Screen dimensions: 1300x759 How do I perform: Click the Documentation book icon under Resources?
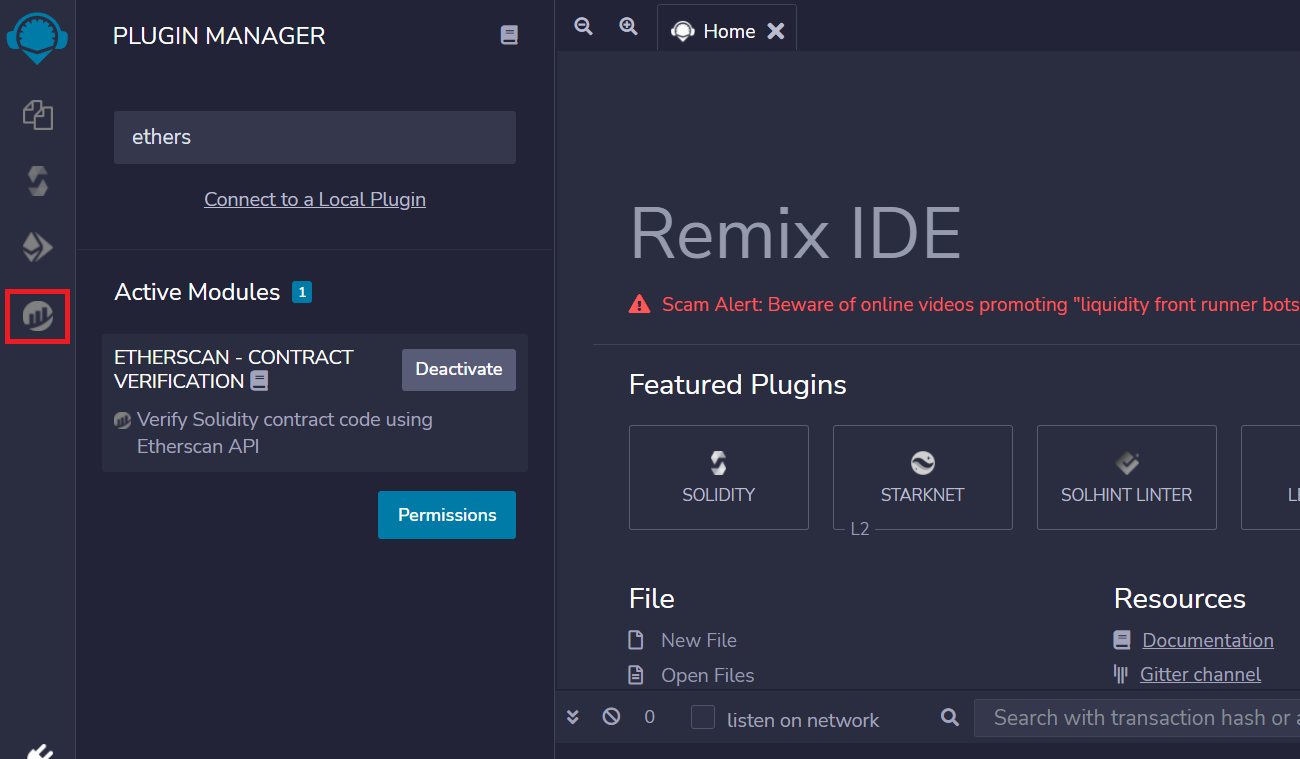tap(1122, 640)
